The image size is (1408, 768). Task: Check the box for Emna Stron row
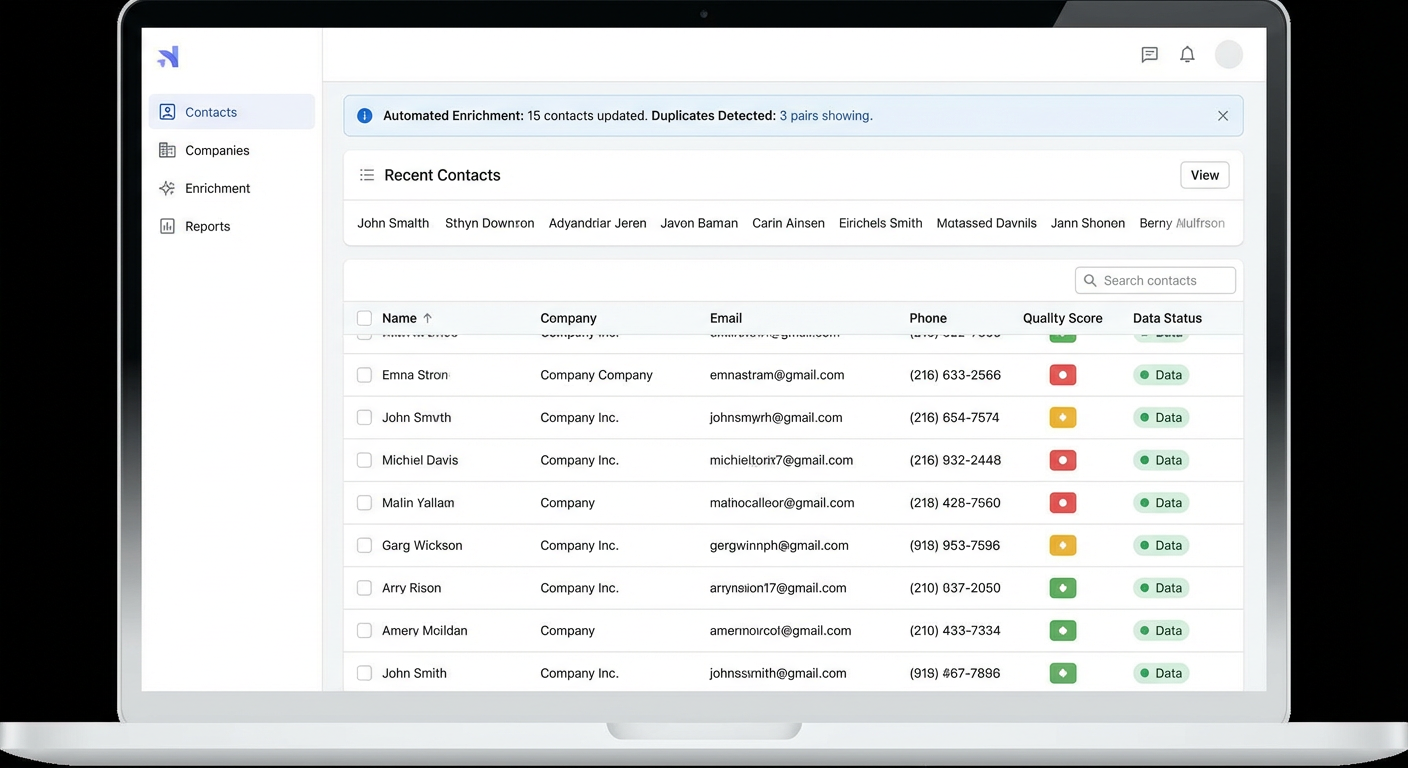click(x=364, y=375)
